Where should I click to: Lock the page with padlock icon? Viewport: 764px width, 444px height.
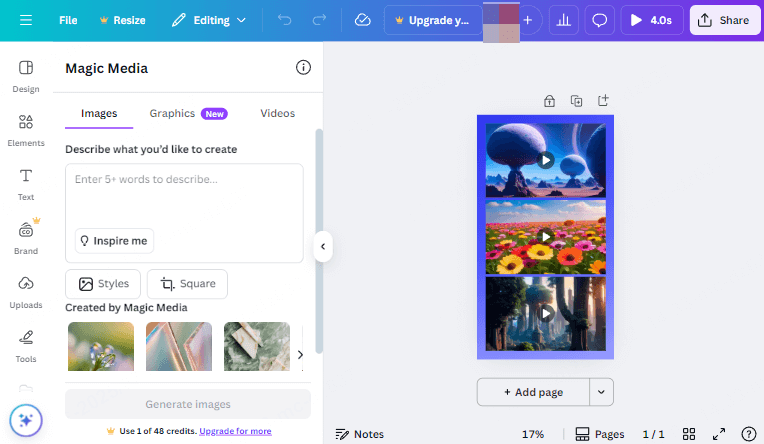549,101
